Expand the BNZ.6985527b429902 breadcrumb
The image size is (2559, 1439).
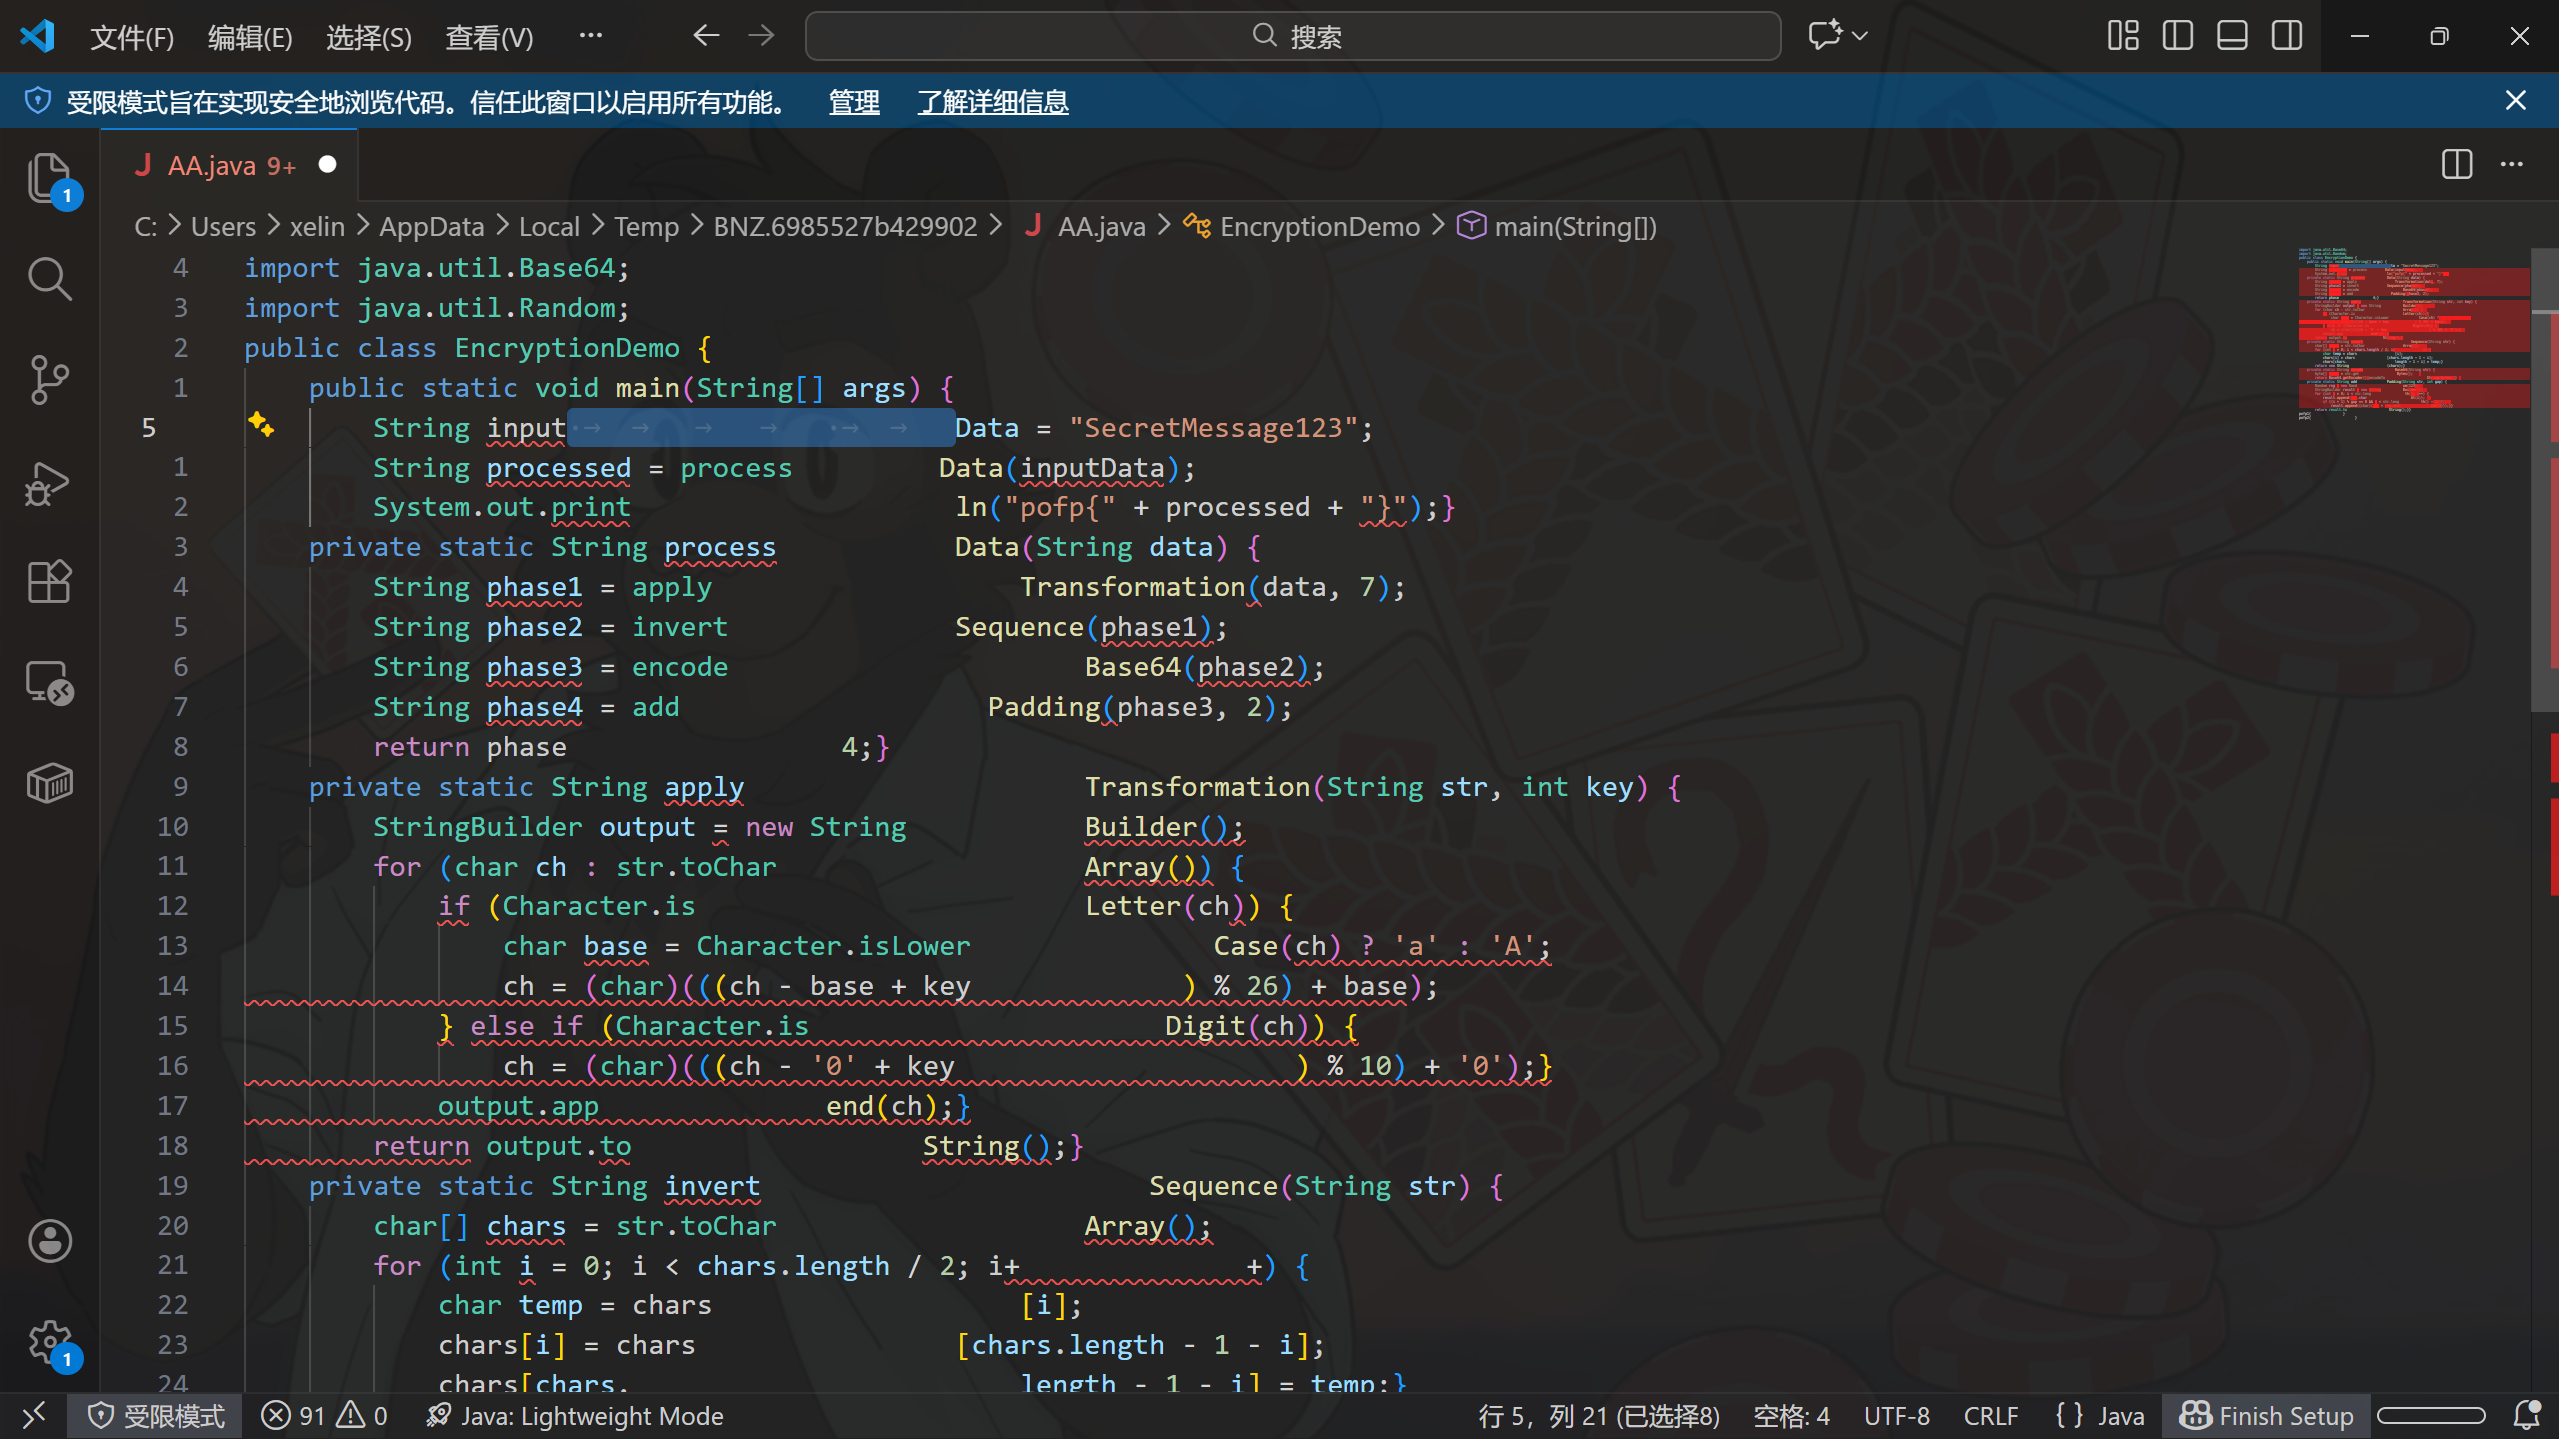pos(845,226)
